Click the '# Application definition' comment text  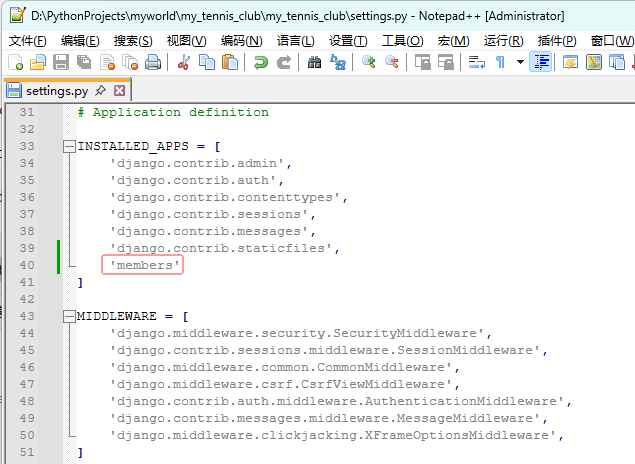(x=173, y=112)
